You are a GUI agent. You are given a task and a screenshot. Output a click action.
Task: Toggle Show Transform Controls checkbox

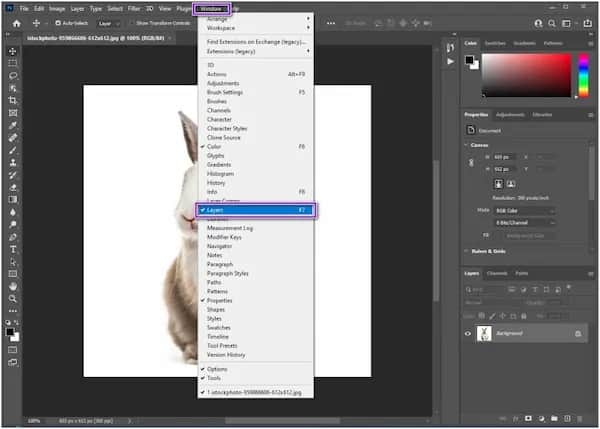131,23
